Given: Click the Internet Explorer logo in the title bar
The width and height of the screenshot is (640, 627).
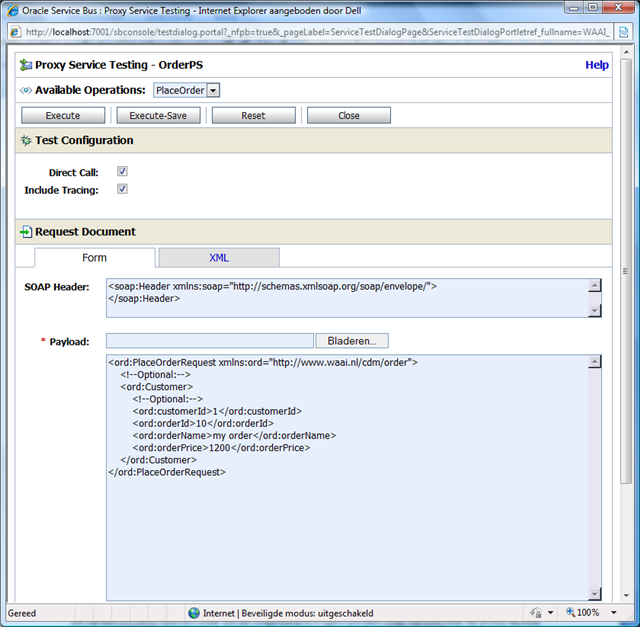Looking at the screenshot, I should click(x=13, y=10).
